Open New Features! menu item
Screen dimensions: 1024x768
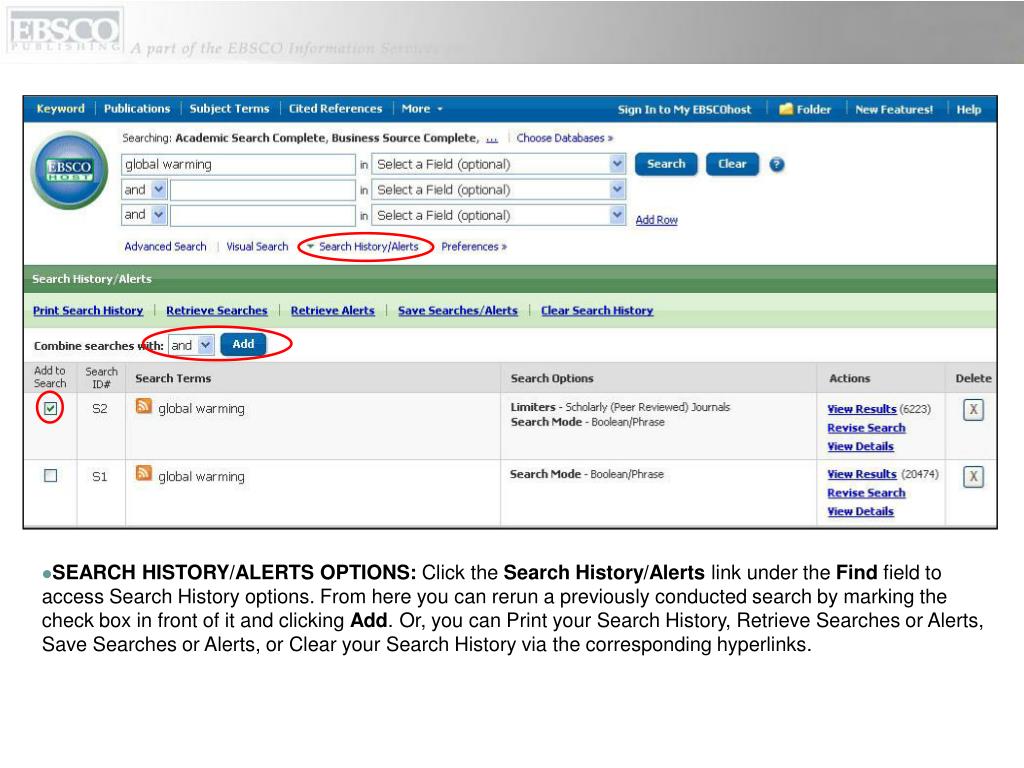[x=894, y=110]
